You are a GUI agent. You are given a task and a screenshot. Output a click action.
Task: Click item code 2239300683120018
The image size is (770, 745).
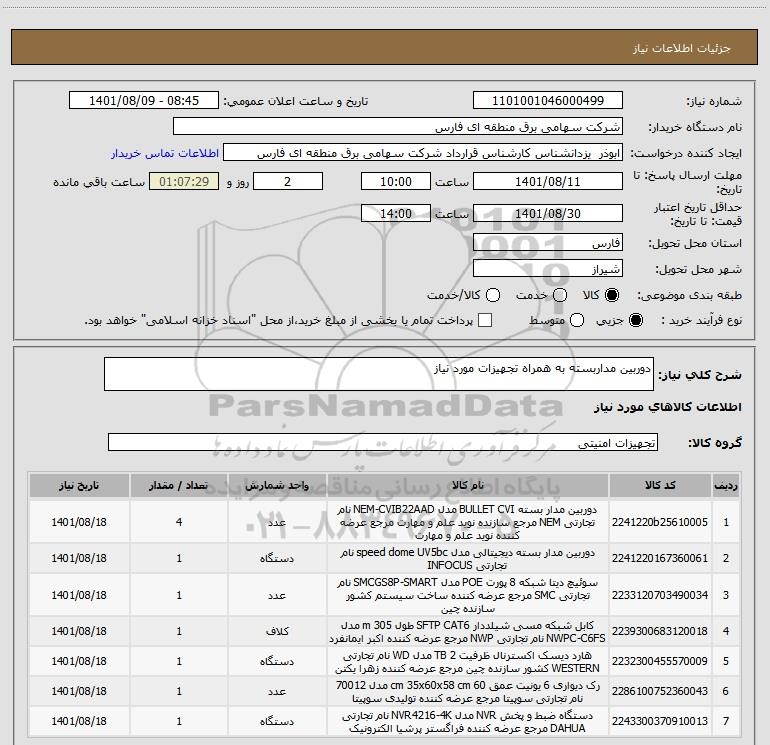660,631
